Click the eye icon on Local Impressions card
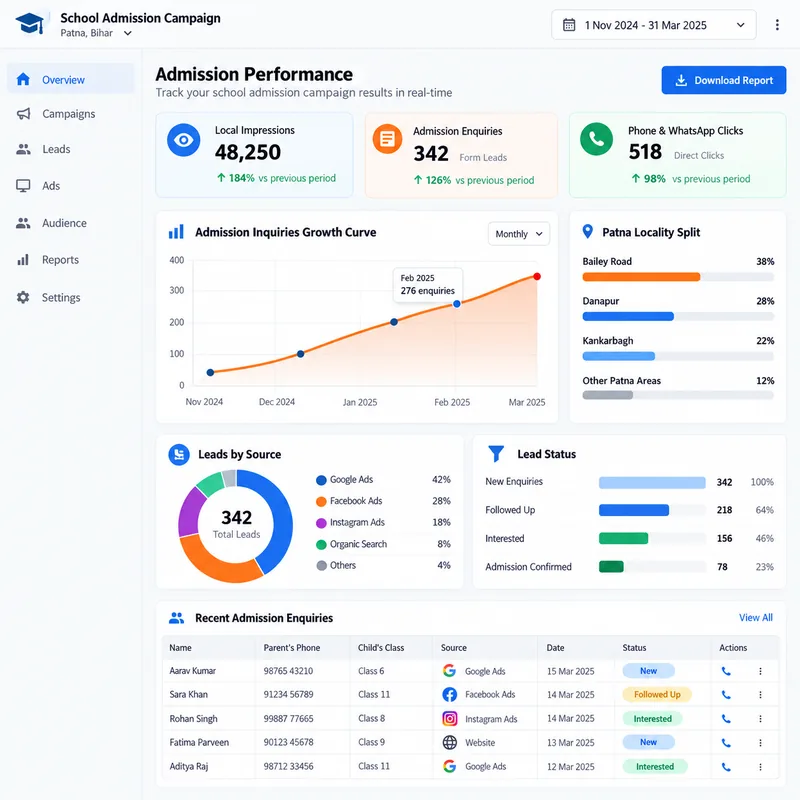Viewport: 800px width, 800px height. pos(183,140)
